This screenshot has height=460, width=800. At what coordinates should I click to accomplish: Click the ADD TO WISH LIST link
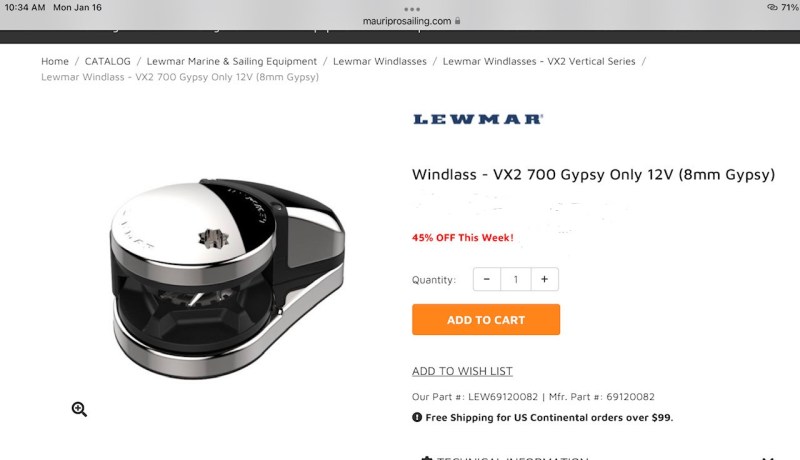coord(462,371)
